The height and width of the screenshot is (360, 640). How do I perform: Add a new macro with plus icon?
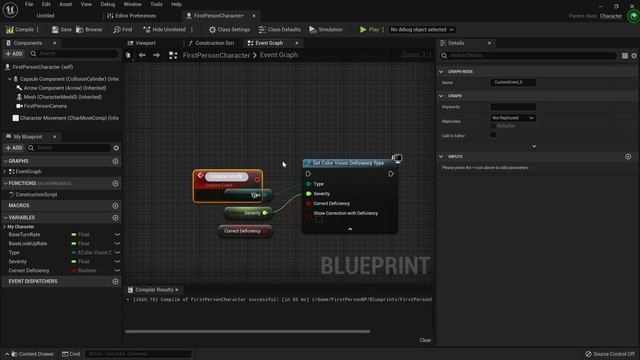(x=116, y=206)
